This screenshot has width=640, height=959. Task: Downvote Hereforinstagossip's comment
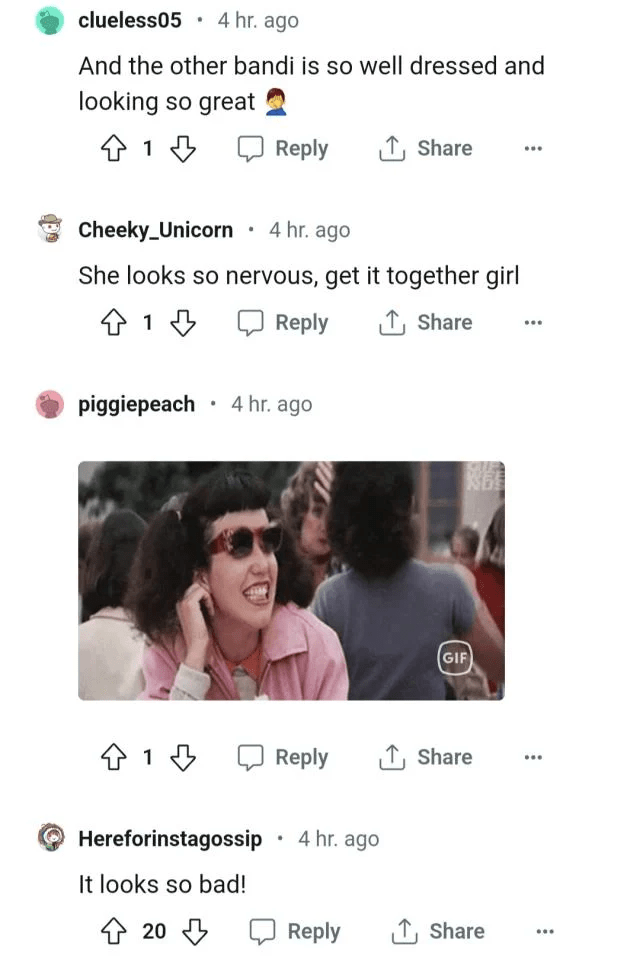coord(195,931)
